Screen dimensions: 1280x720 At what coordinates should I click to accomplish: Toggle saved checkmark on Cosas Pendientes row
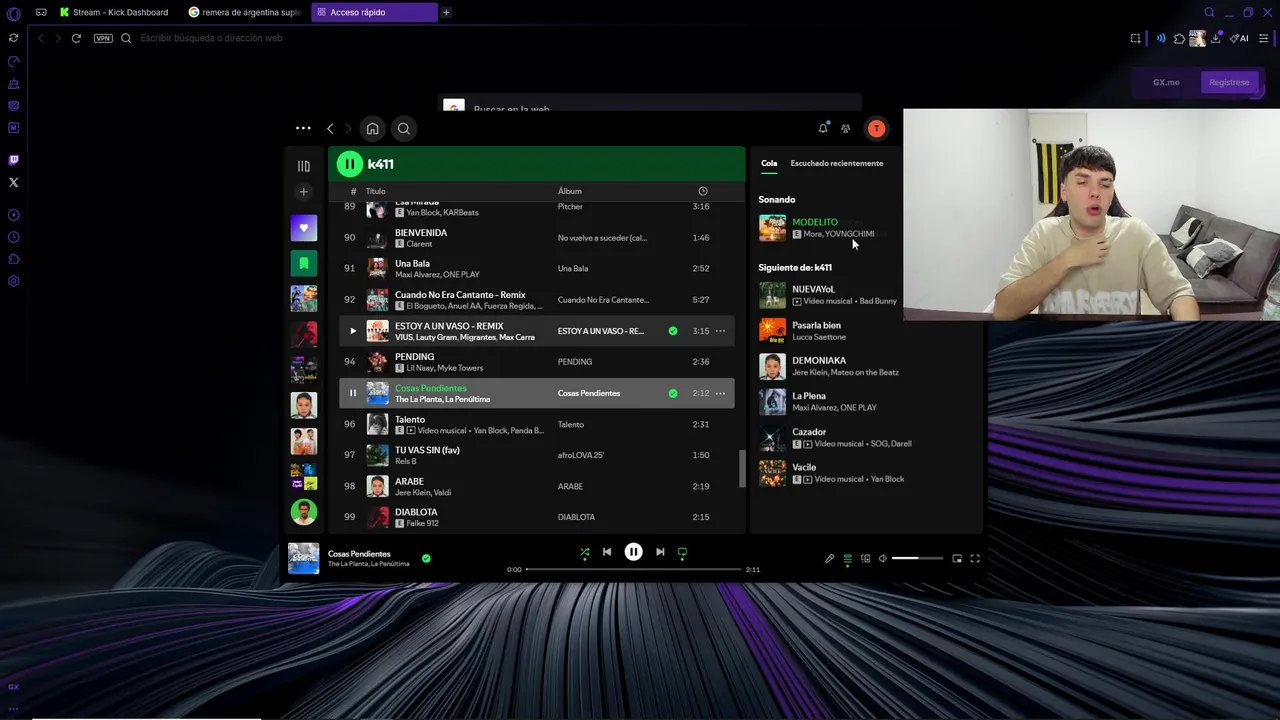coord(673,393)
